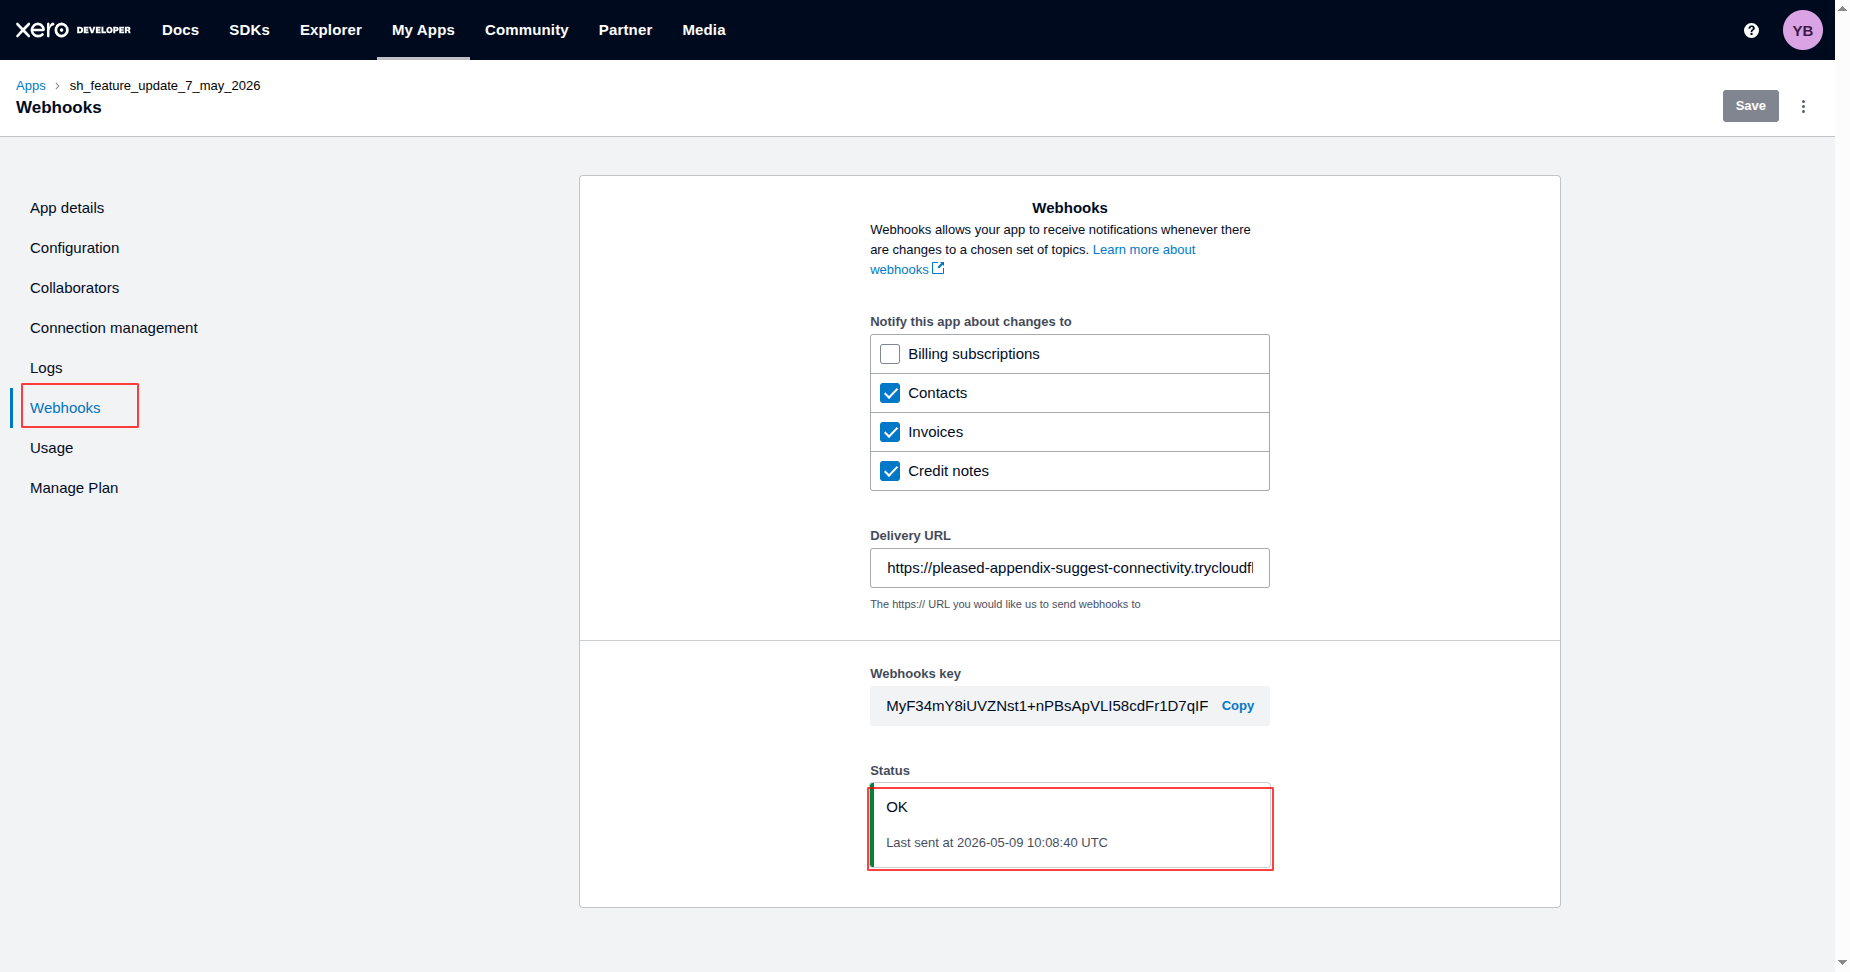Open Connection management in the sidebar
The height and width of the screenshot is (972, 1850).
coord(114,328)
